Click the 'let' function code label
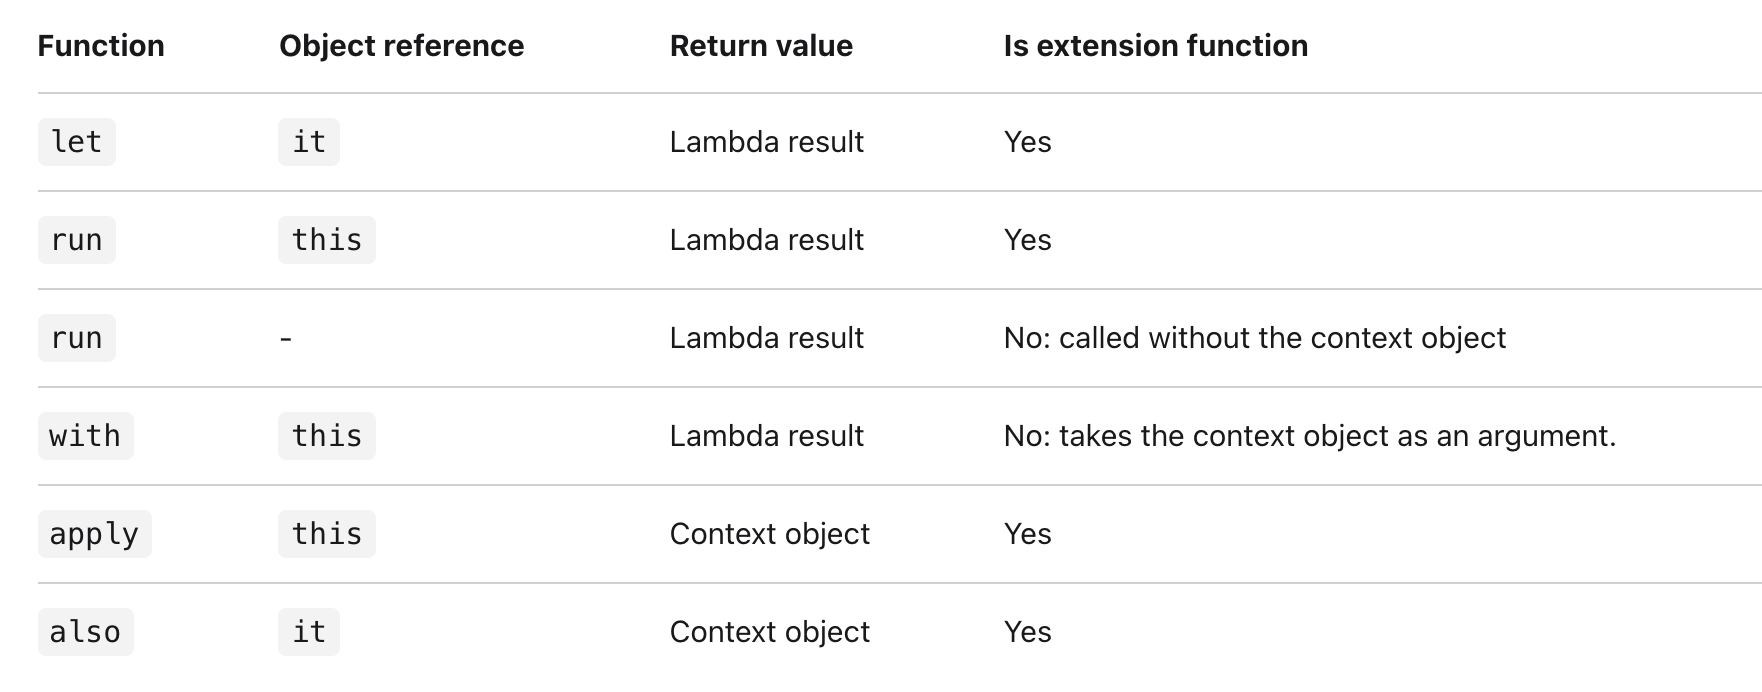The width and height of the screenshot is (1762, 692). 77,142
